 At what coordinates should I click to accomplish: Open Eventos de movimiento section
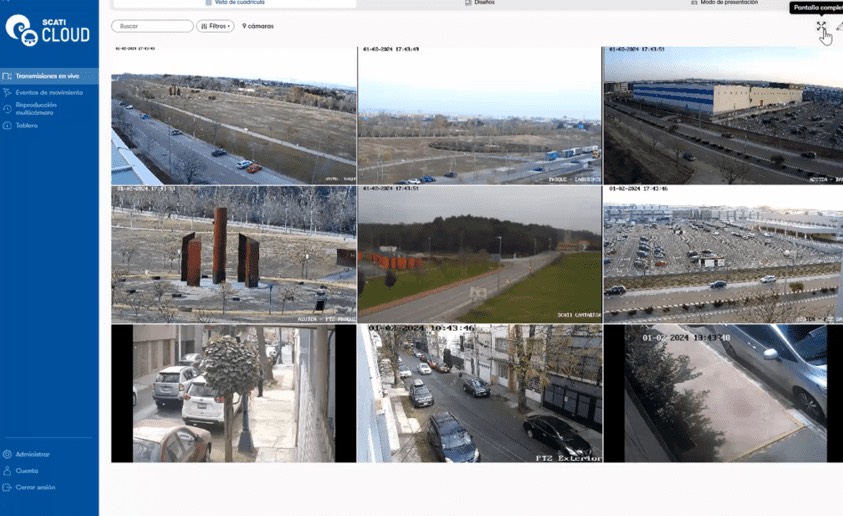tap(49, 92)
